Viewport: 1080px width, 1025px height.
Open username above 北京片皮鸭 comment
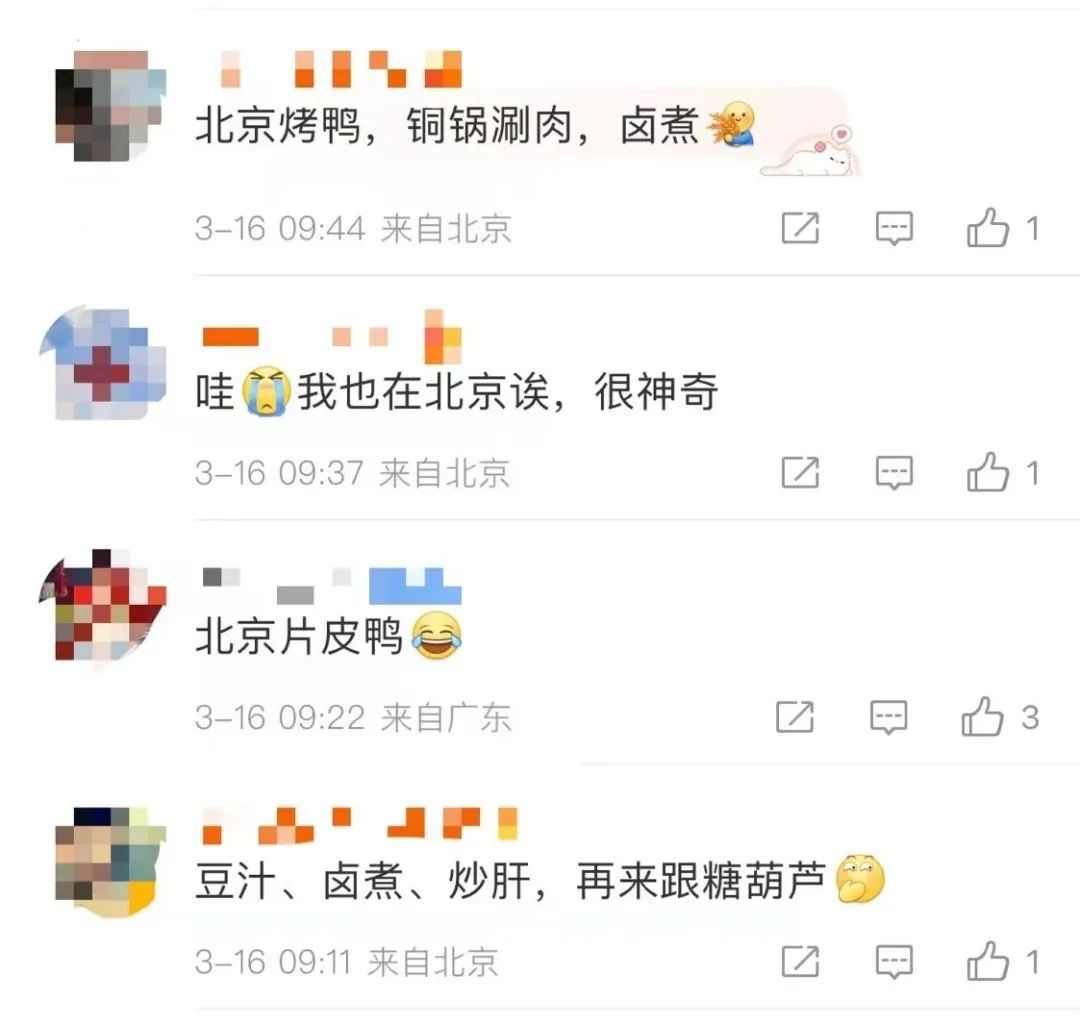332,586
